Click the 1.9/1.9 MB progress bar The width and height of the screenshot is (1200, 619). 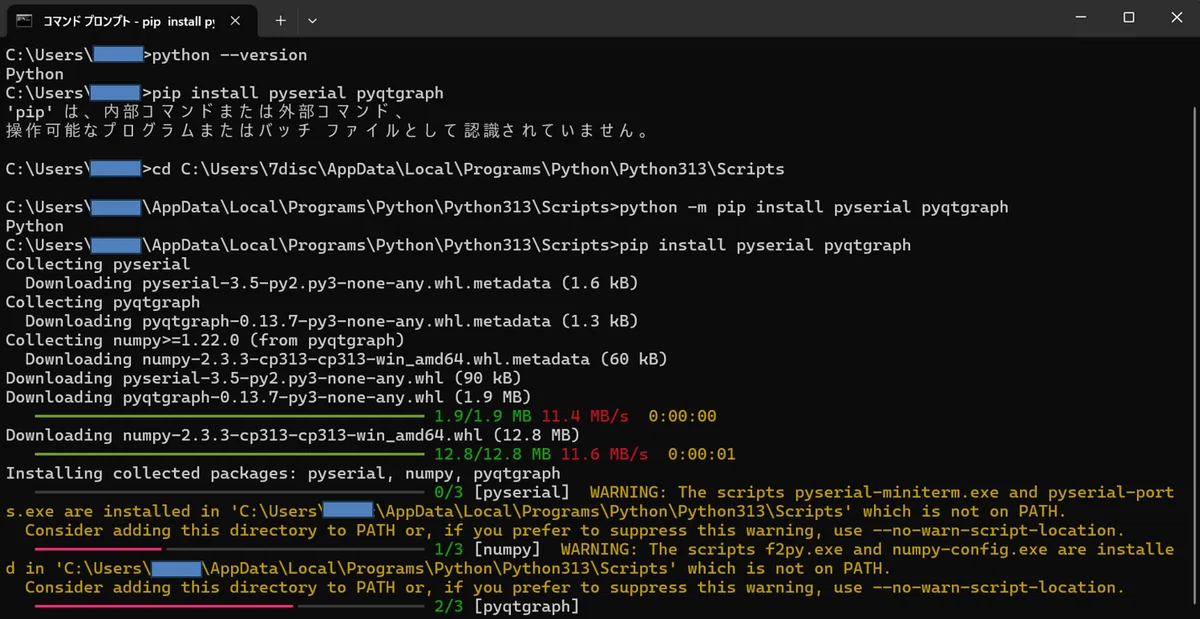click(x=229, y=416)
